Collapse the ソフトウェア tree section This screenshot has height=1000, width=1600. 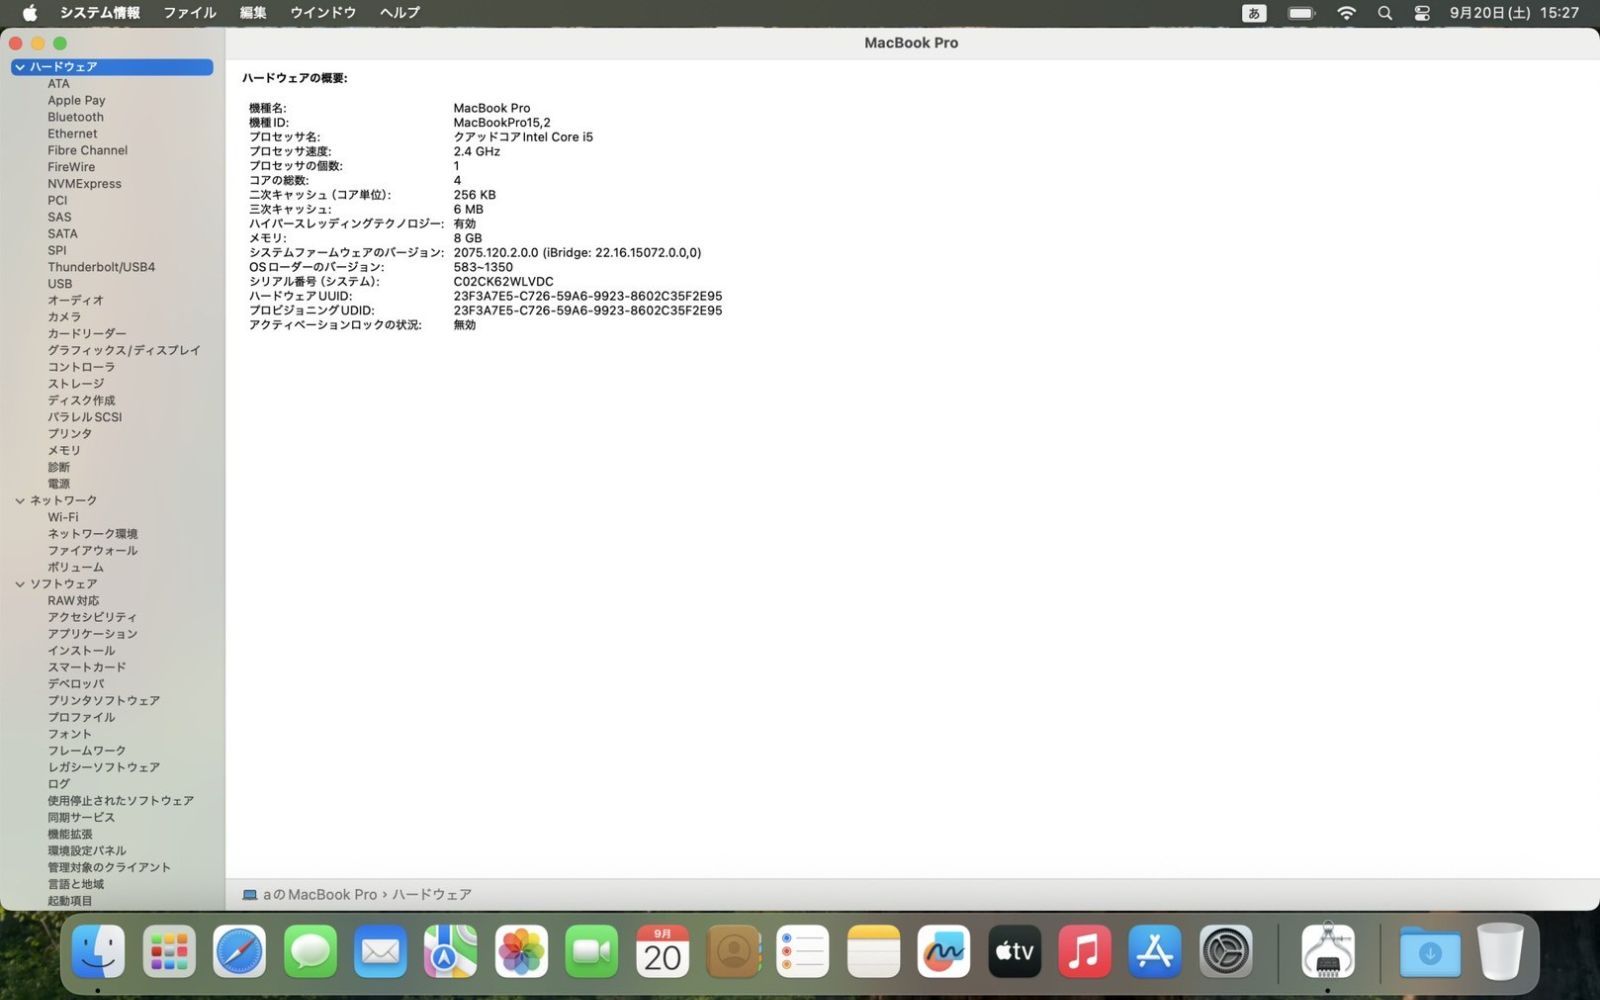[20, 584]
